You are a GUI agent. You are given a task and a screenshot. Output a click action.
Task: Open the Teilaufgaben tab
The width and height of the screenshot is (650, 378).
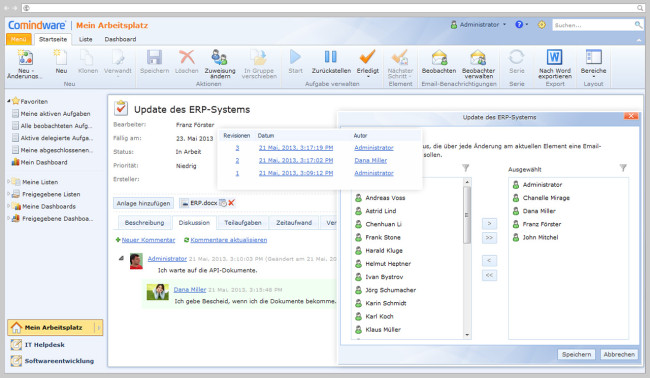243,223
